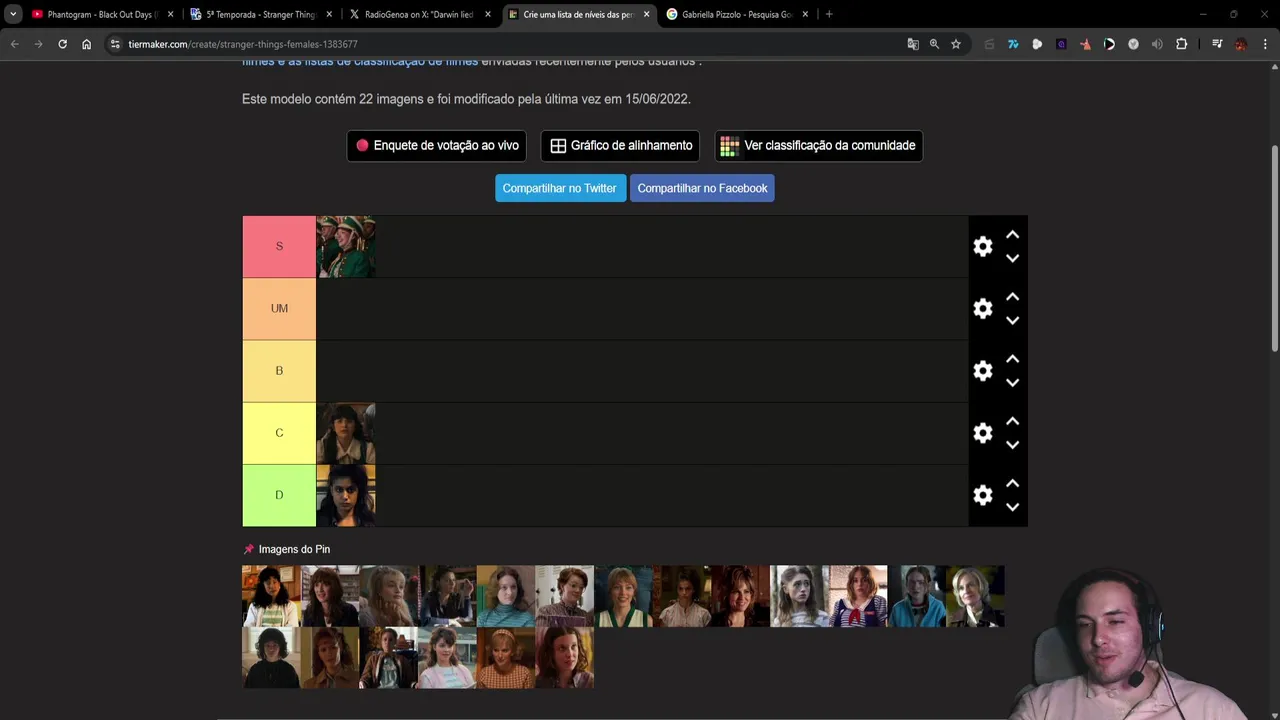1280x720 pixels.
Task: Go back to the previous page
Action: click(x=14, y=44)
